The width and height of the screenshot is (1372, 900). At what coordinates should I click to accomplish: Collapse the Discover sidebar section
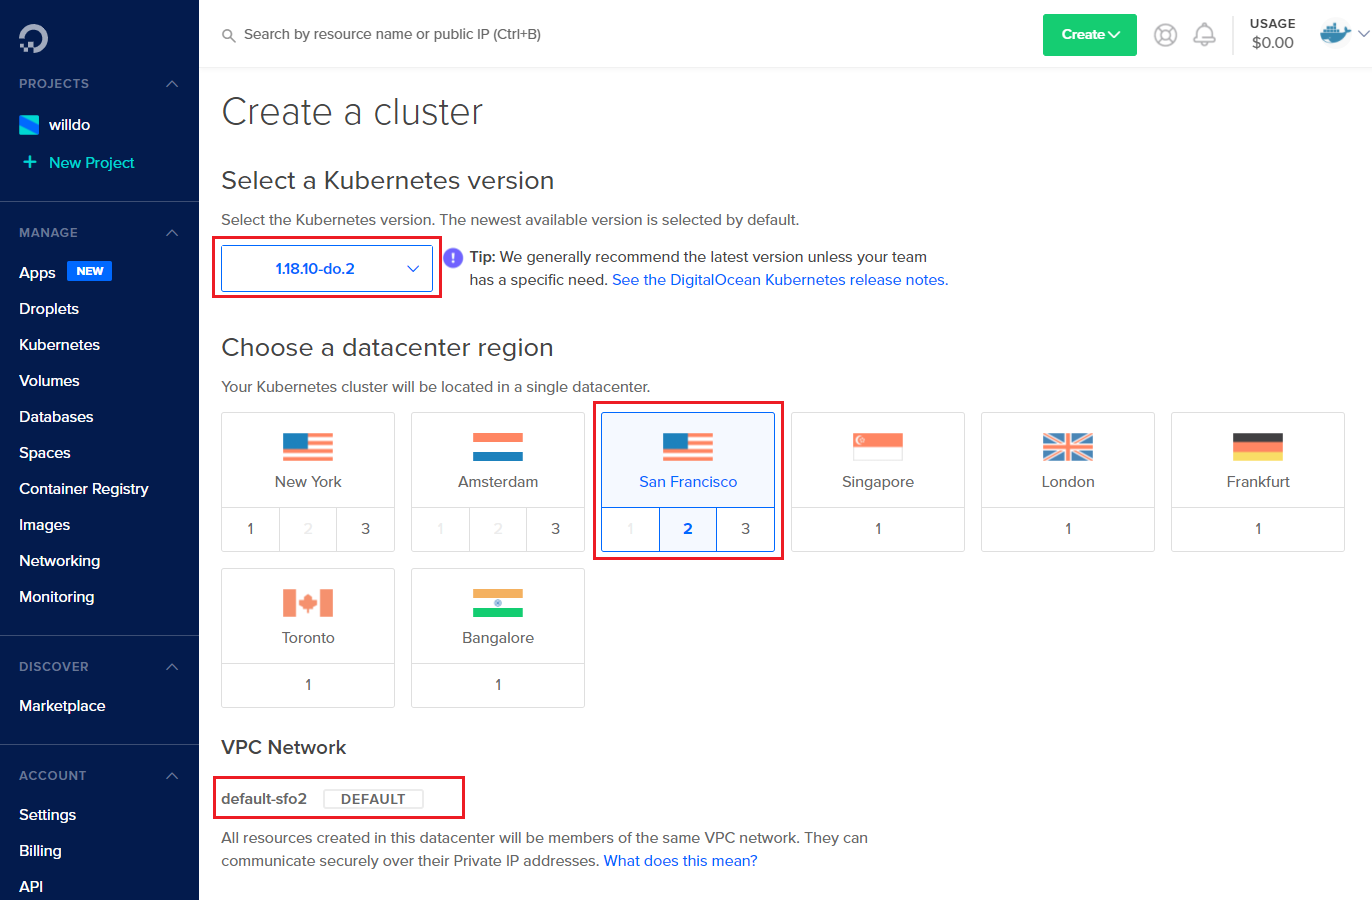pos(172,667)
